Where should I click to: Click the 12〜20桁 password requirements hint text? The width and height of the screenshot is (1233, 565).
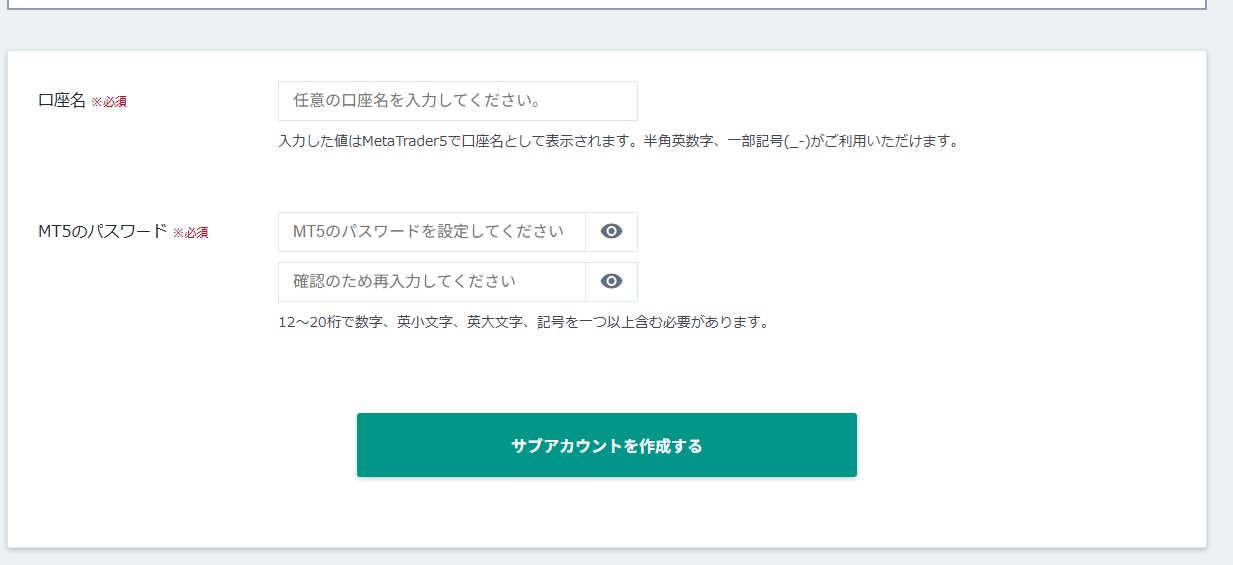[x=523, y=323]
